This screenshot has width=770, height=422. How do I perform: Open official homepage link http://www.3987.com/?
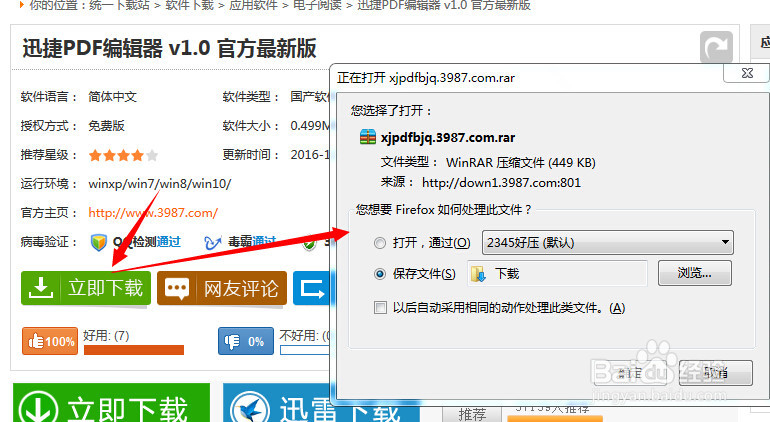153,213
